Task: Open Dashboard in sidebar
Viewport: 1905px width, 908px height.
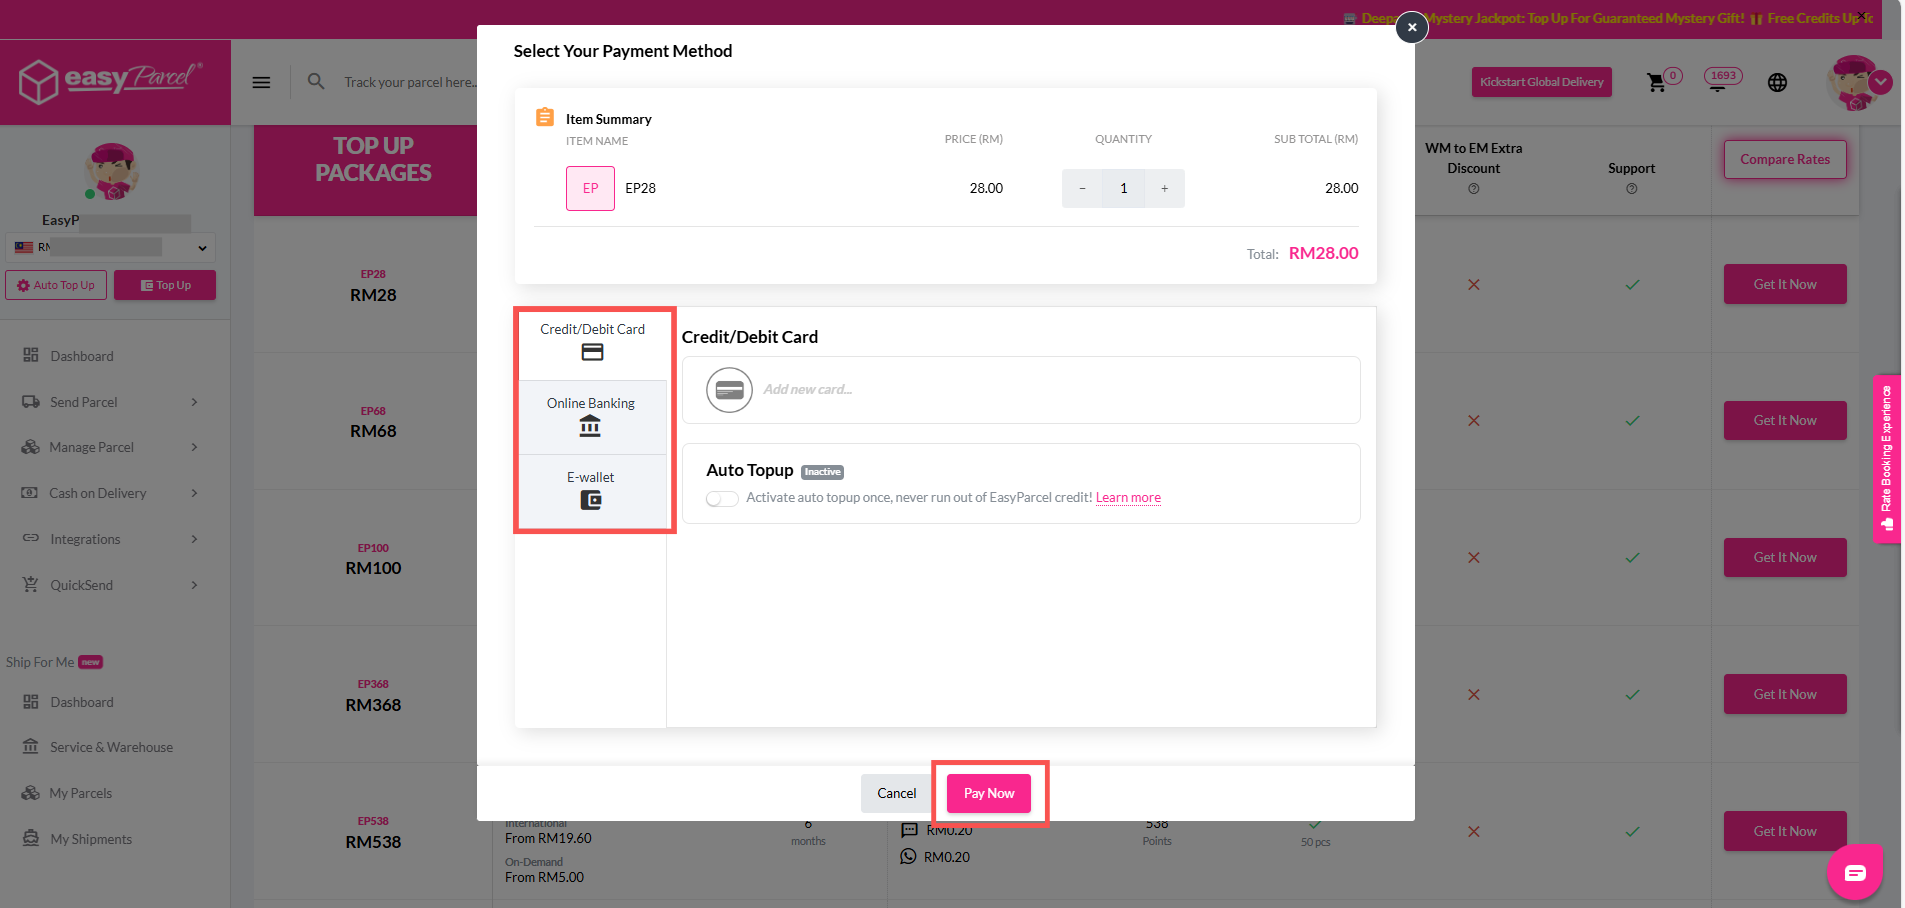Action: (x=81, y=356)
